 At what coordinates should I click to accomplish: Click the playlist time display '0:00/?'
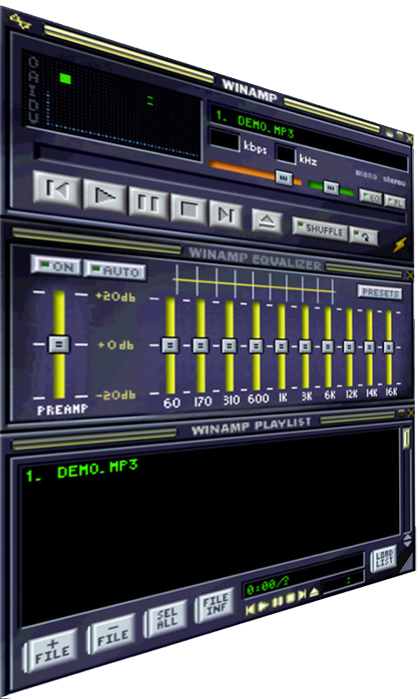267,586
